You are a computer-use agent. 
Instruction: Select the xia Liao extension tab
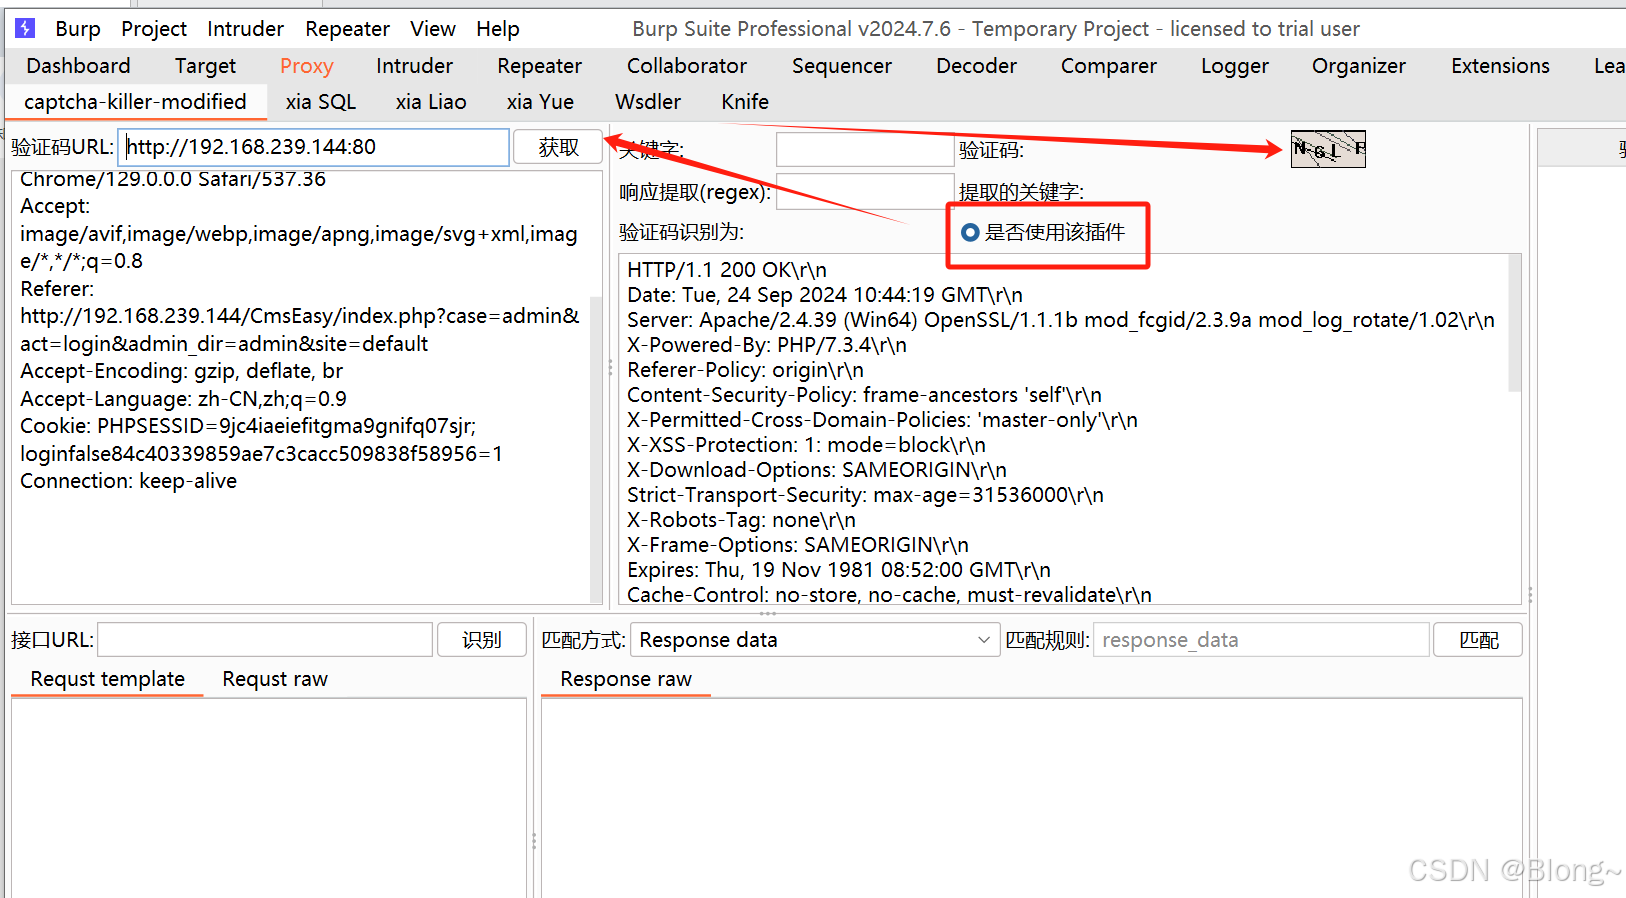pyautogui.click(x=431, y=102)
